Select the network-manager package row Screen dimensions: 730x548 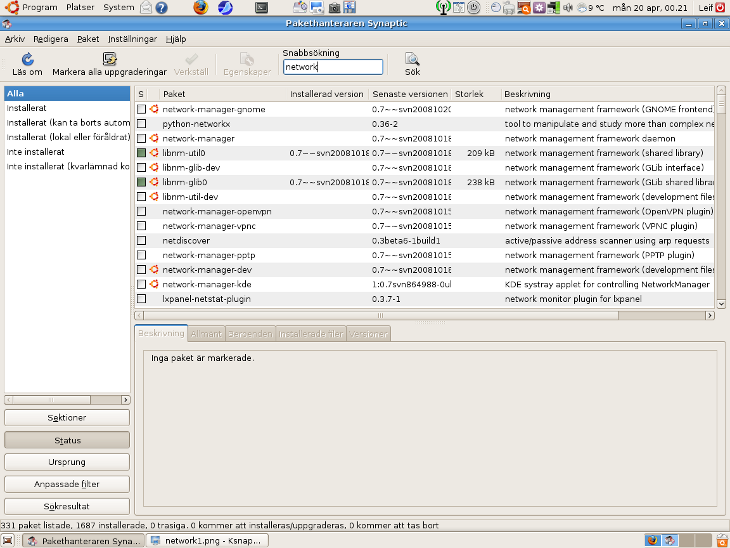(424, 138)
